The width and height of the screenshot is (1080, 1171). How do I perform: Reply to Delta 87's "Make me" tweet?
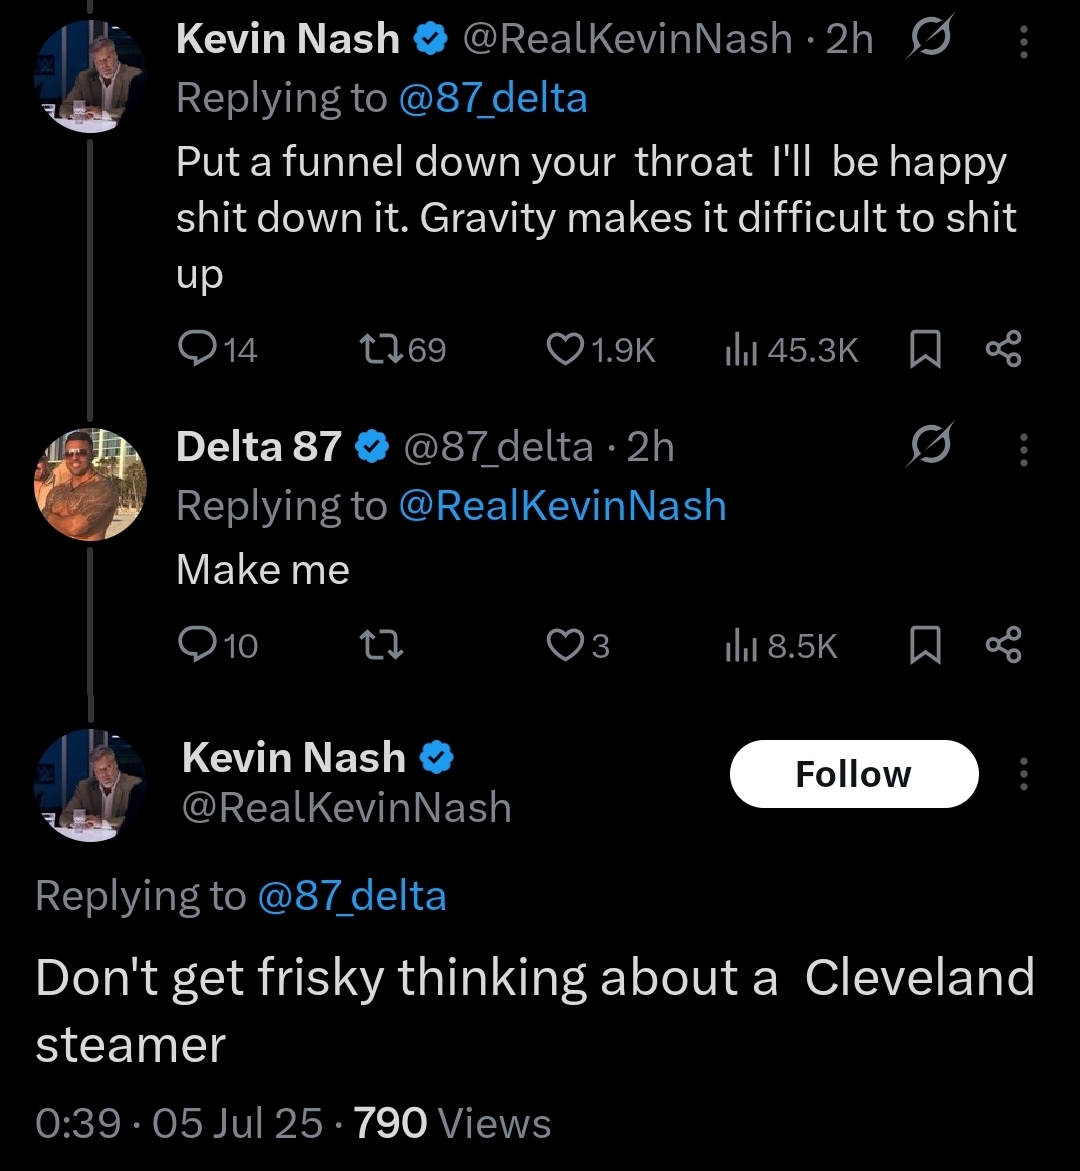coord(192,646)
